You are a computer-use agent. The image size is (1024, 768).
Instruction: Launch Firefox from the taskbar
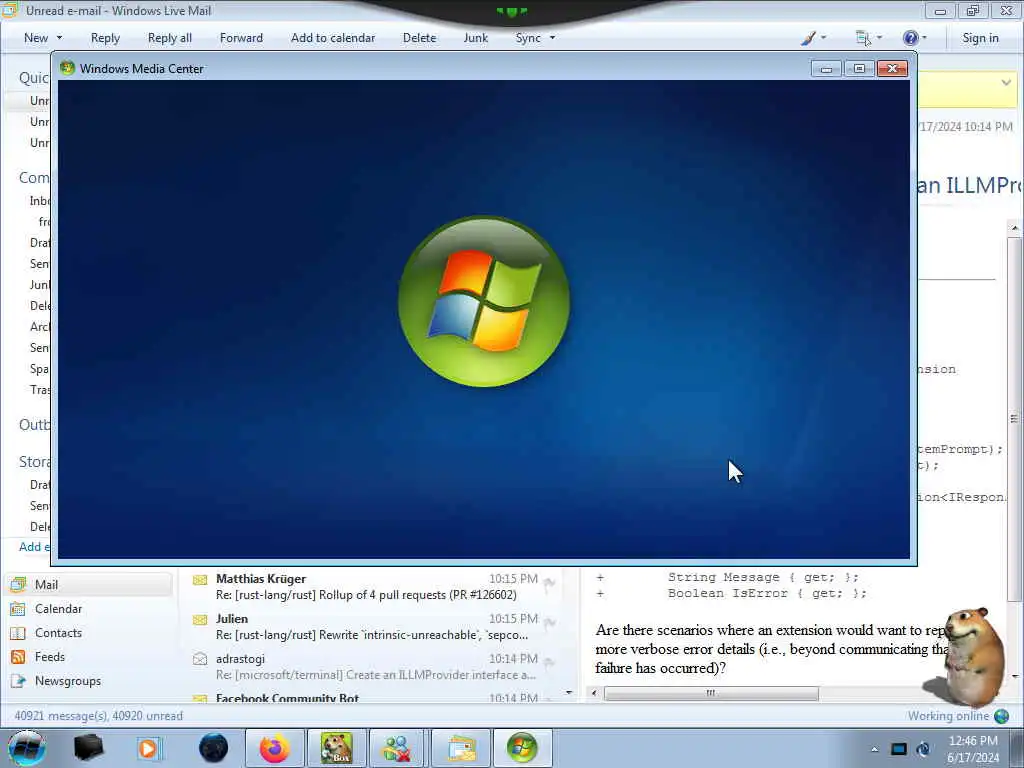click(274, 748)
